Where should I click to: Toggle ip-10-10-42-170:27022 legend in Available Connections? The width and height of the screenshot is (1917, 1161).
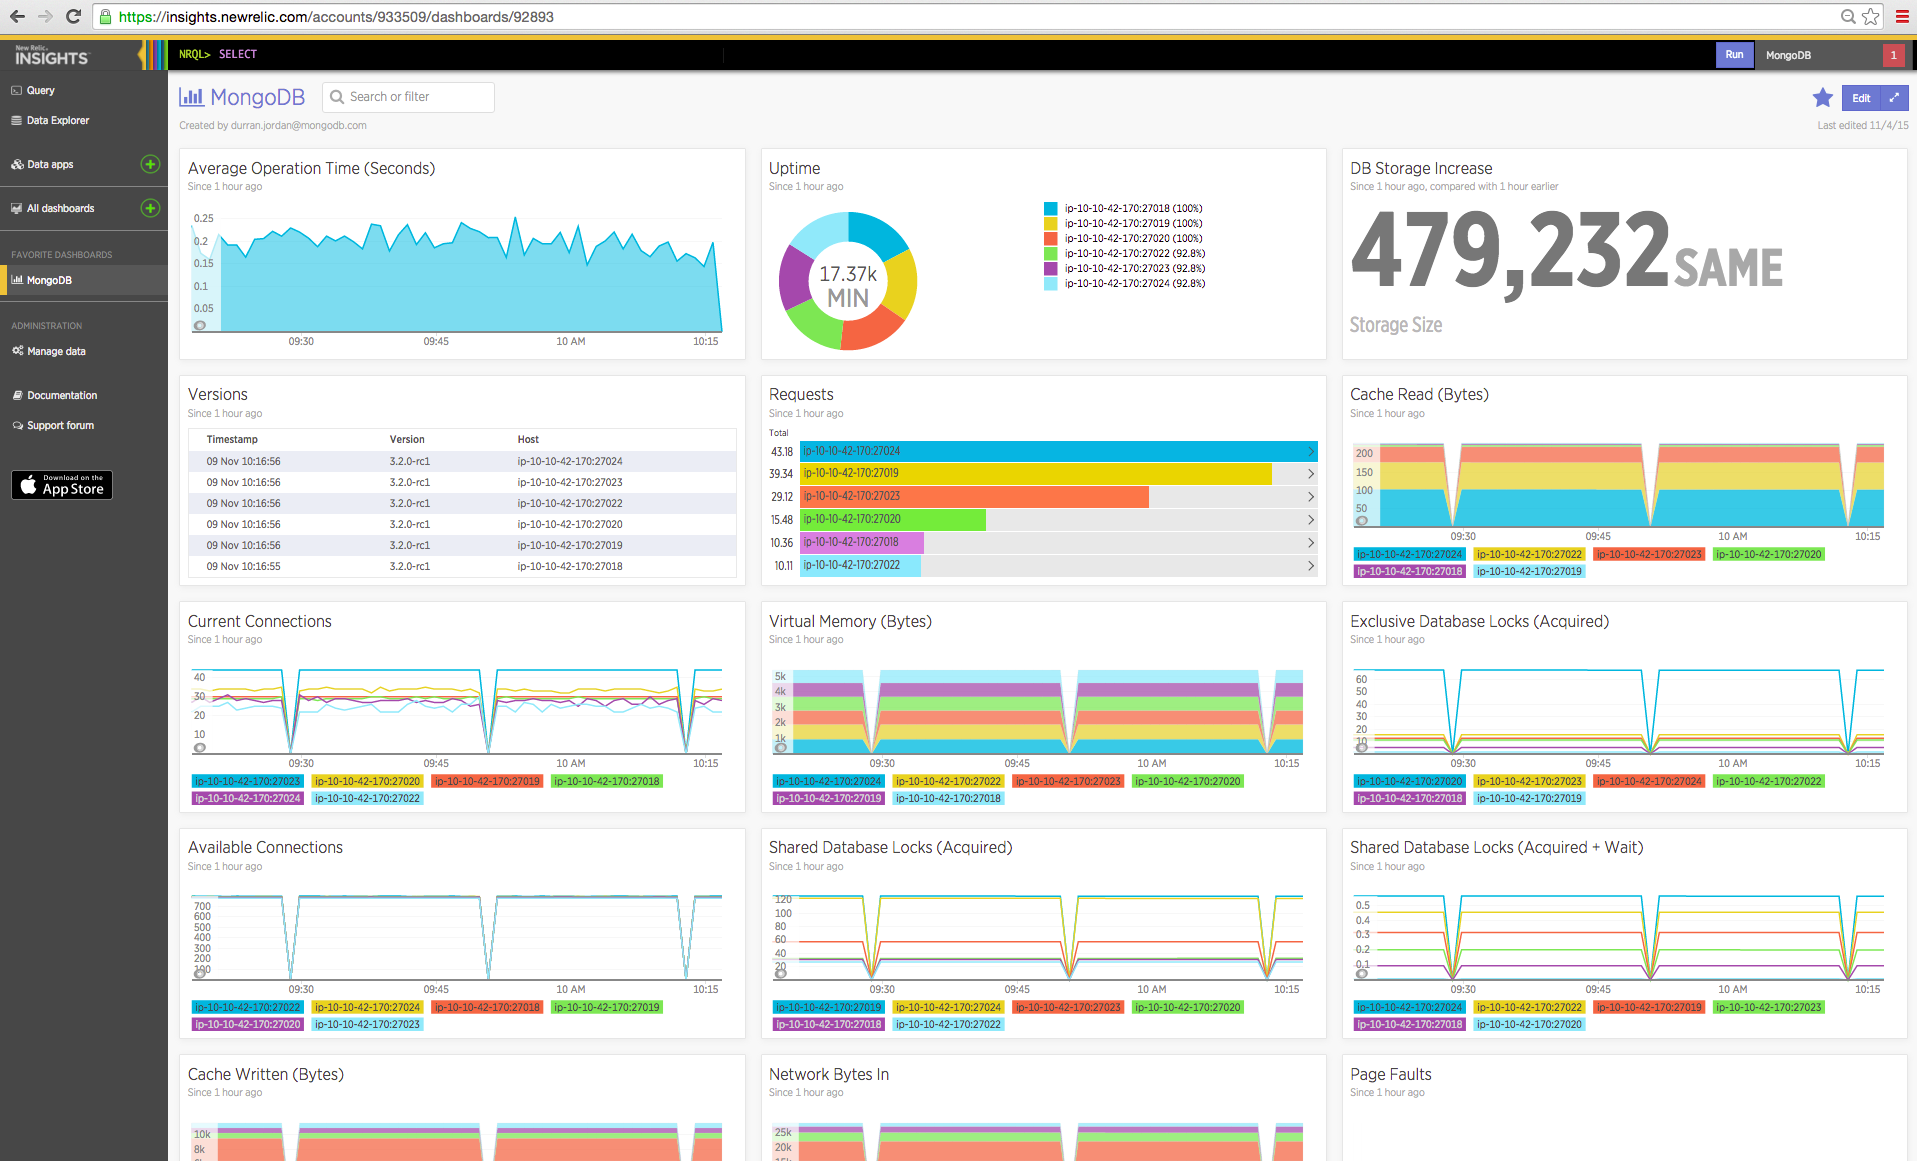(x=248, y=1007)
